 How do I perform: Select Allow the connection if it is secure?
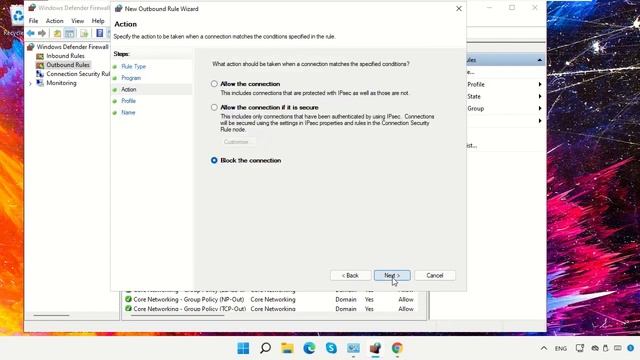tap(214, 107)
